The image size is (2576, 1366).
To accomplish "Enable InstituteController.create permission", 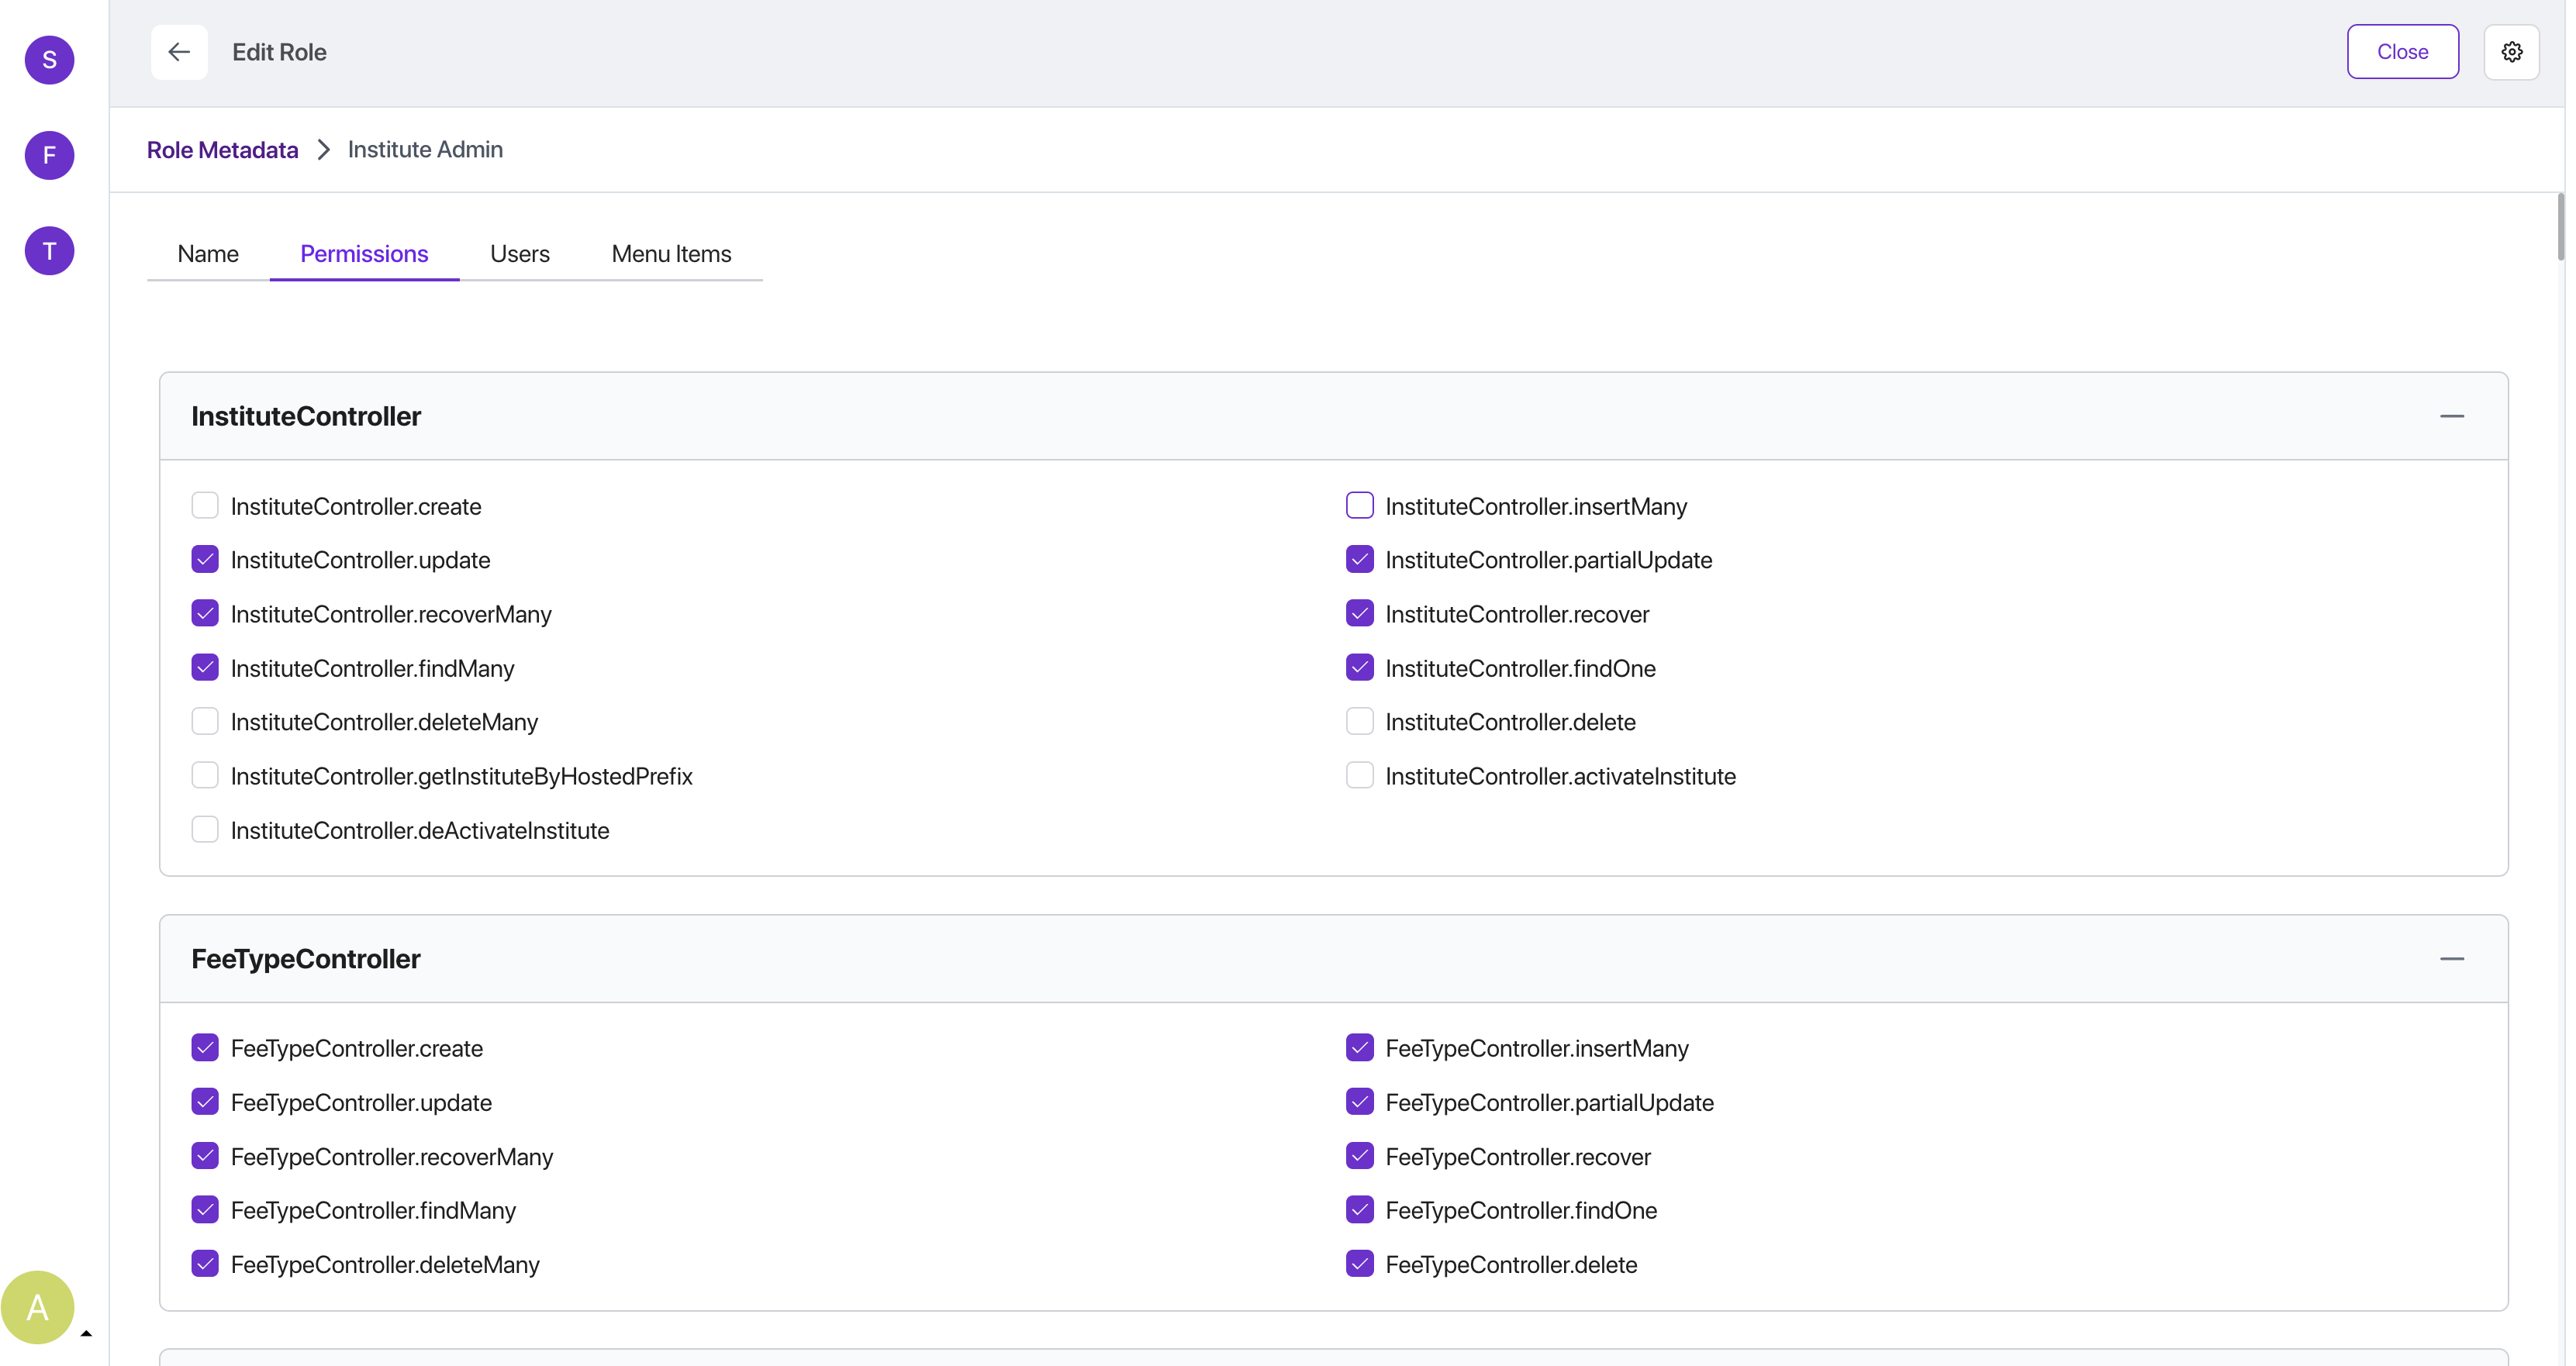I will coord(205,505).
